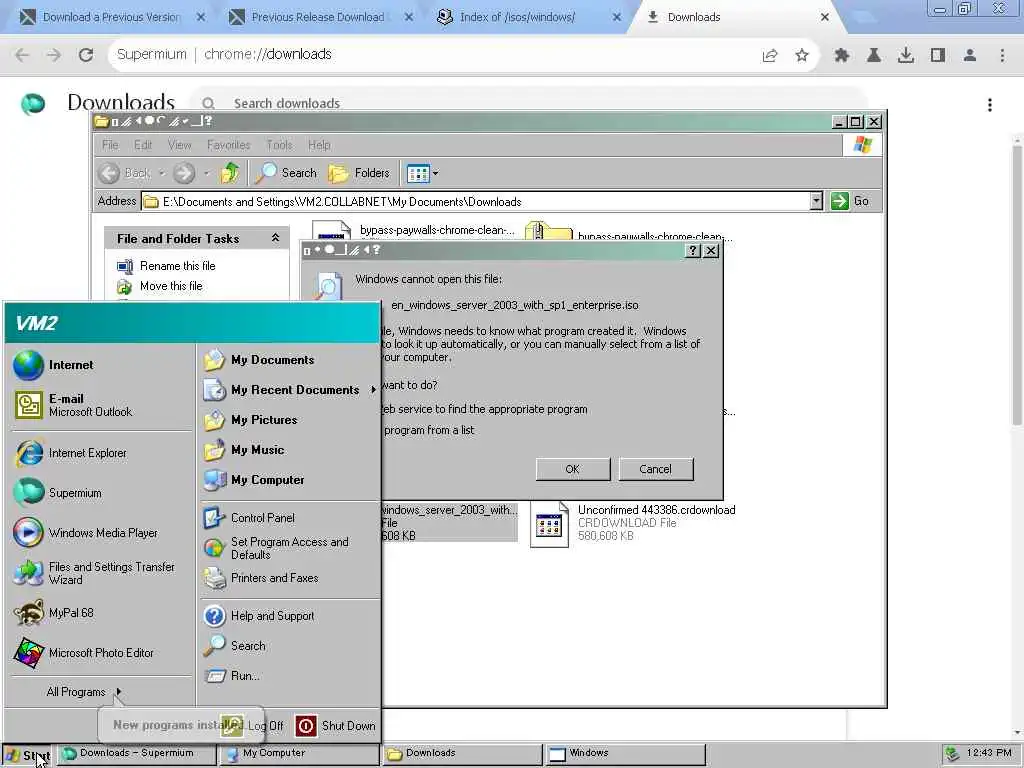Click Go button beside address bar
The image size is (1024, 768).
(850, 201)
